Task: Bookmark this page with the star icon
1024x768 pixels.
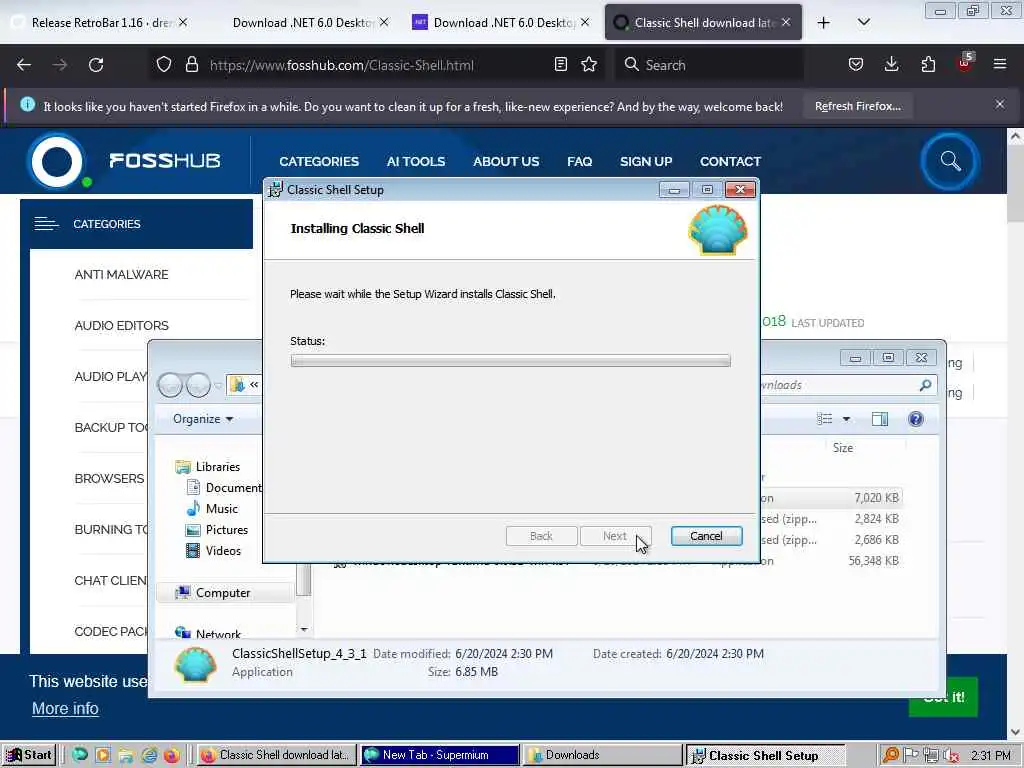Action: tap(589, 65)
